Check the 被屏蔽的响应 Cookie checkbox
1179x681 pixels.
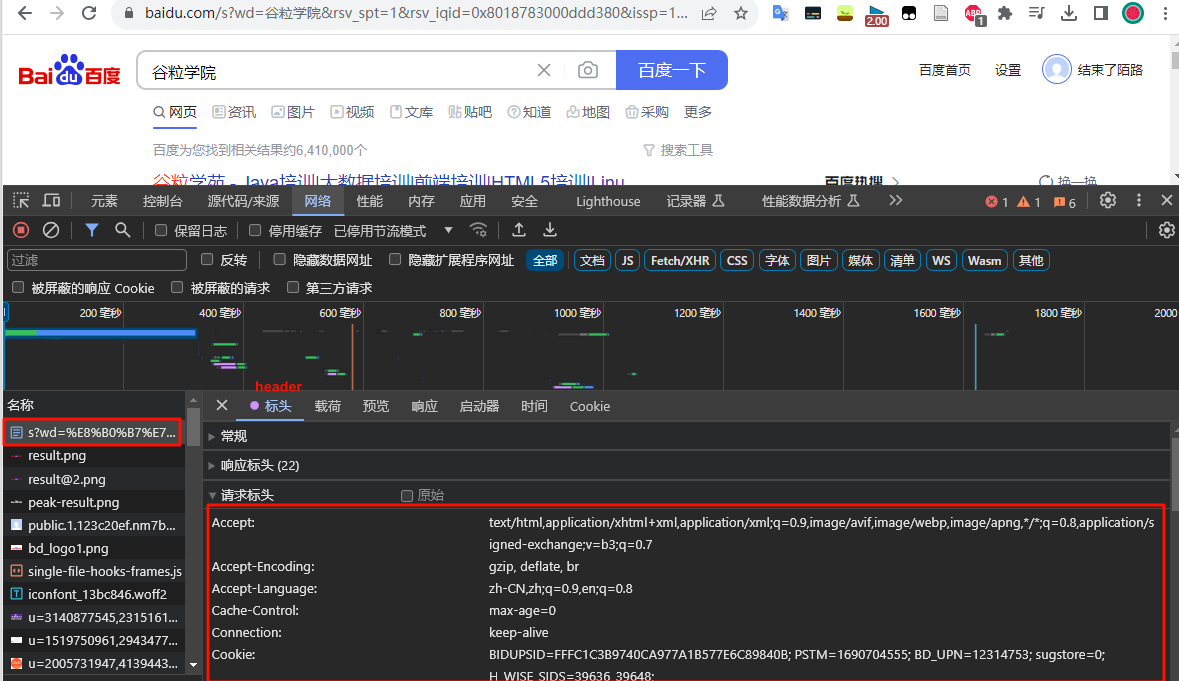click(18, 287)
